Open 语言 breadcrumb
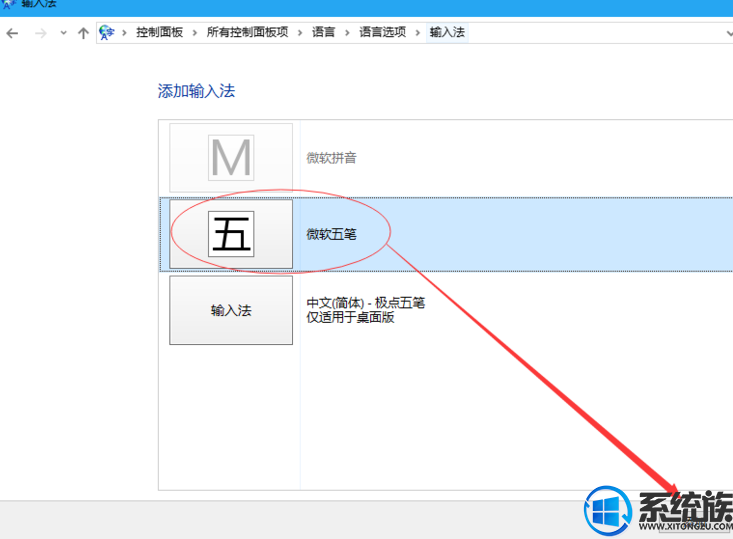This screenshot has width=733, height=539. (x=323, y=32)
